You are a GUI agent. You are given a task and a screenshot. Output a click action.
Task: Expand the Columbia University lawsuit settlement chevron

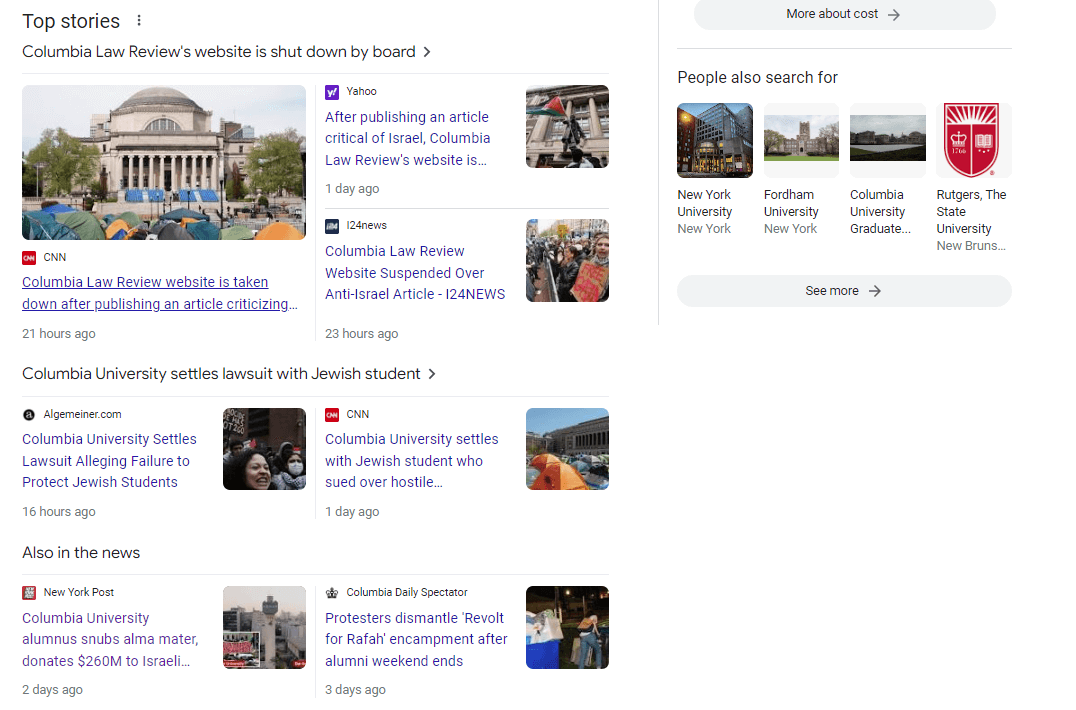pos(431,373)
